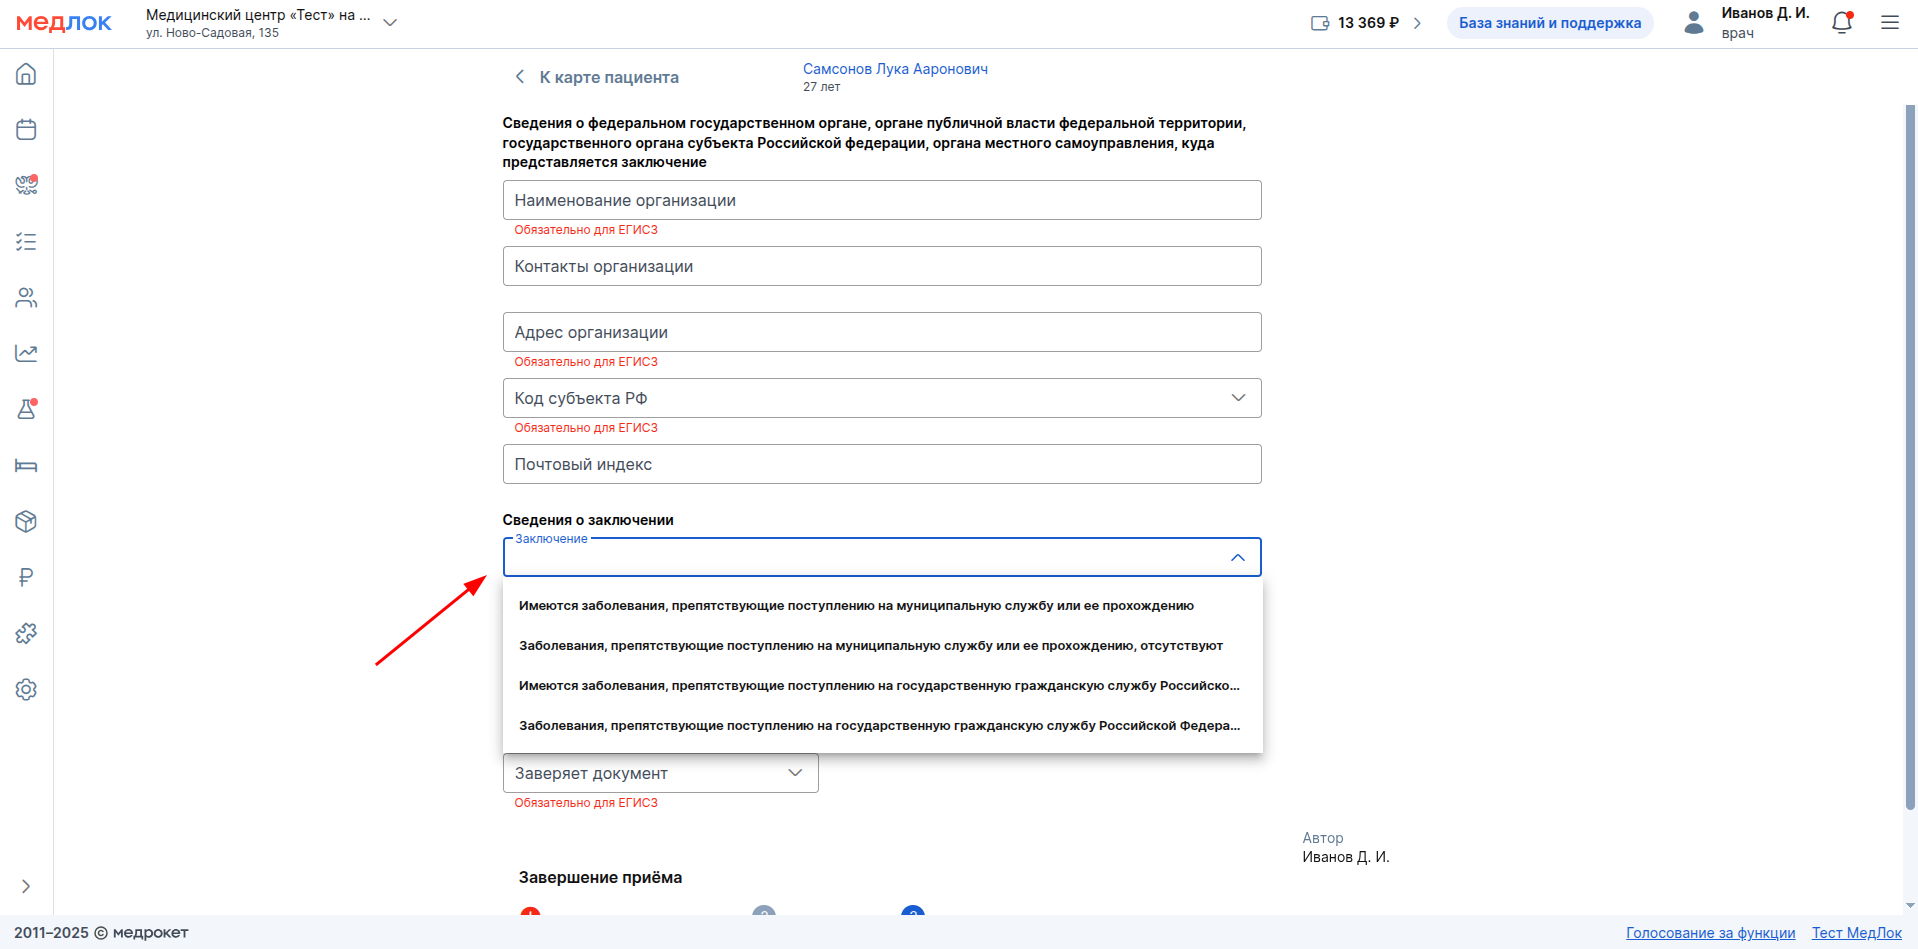Select first option about municipal service diseases
1918x949 pixels.
pyautogui.click(x=856, y=606)
